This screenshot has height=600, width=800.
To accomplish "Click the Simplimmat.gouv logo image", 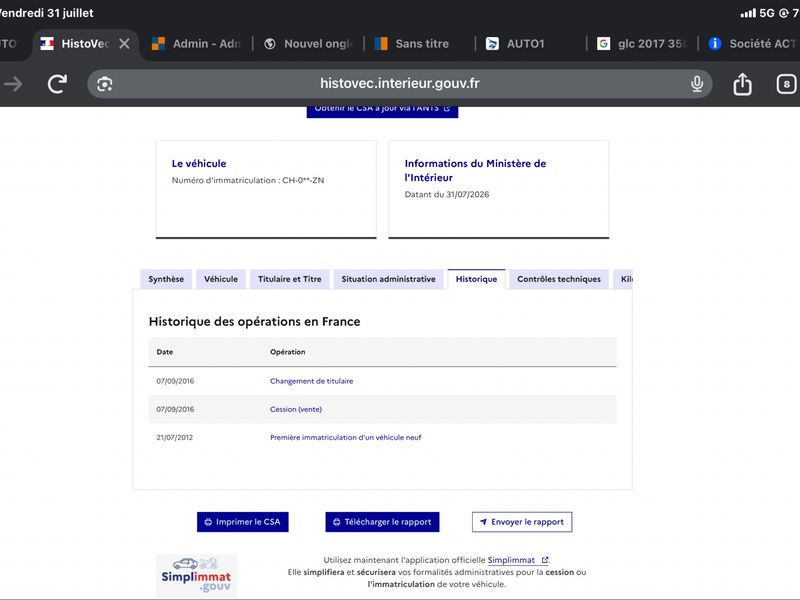I will (196, 576).
